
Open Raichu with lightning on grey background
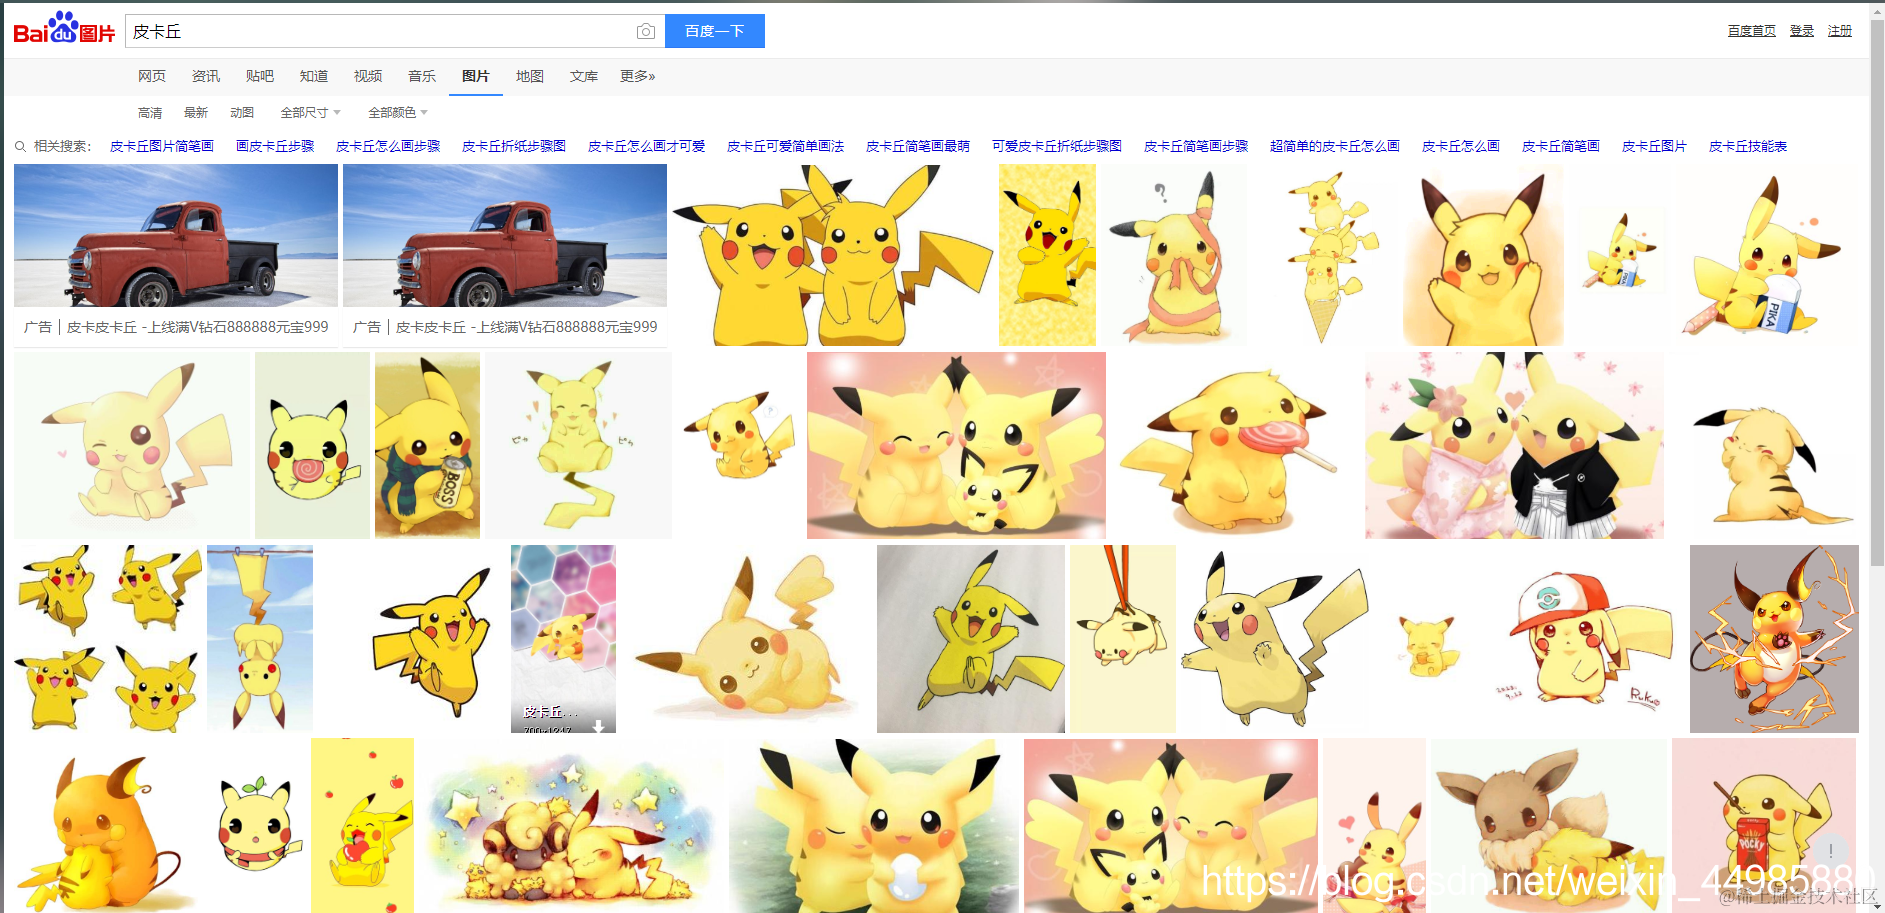[1774, 639]
